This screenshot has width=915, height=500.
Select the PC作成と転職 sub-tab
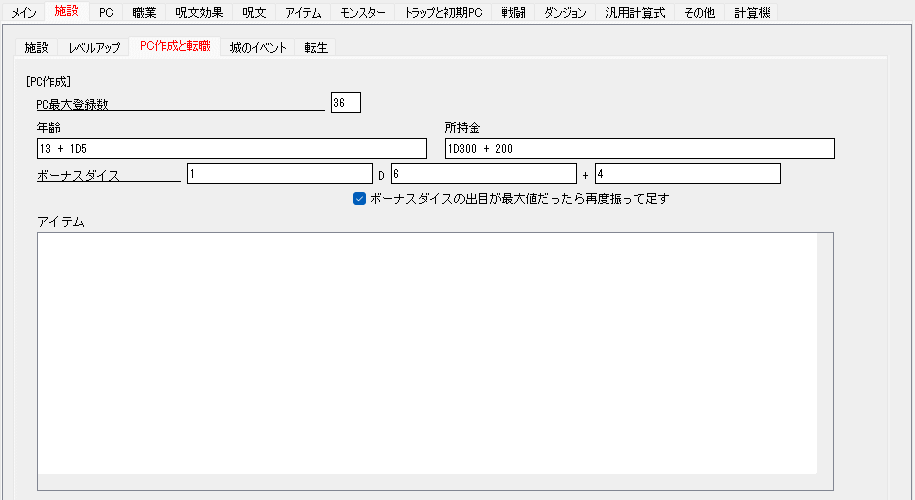(x=175, y=46)
